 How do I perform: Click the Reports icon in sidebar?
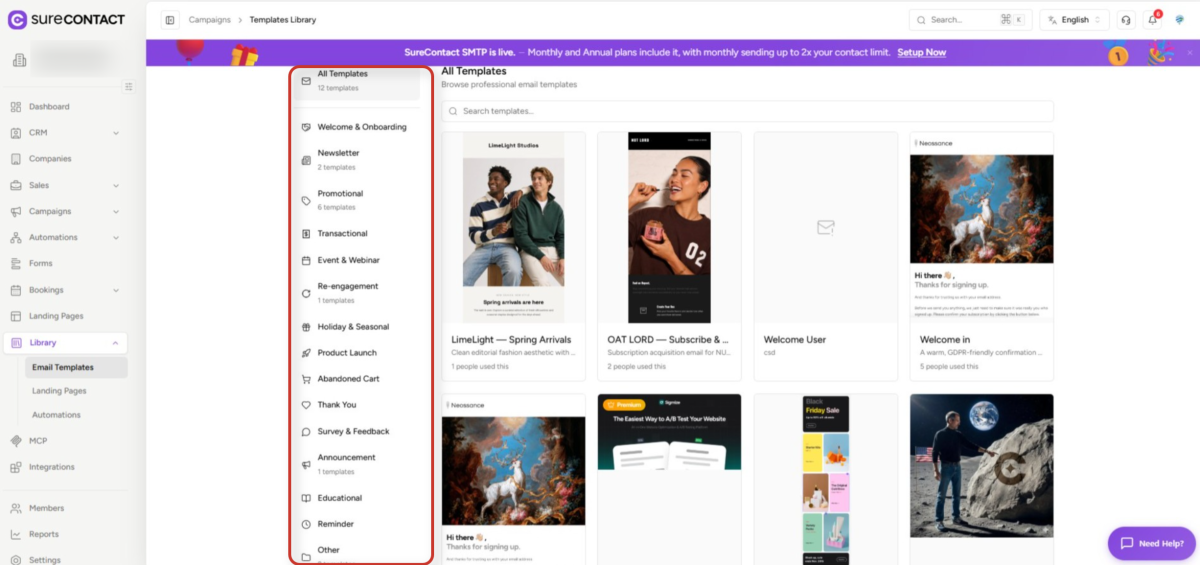(x=15, y=534)
